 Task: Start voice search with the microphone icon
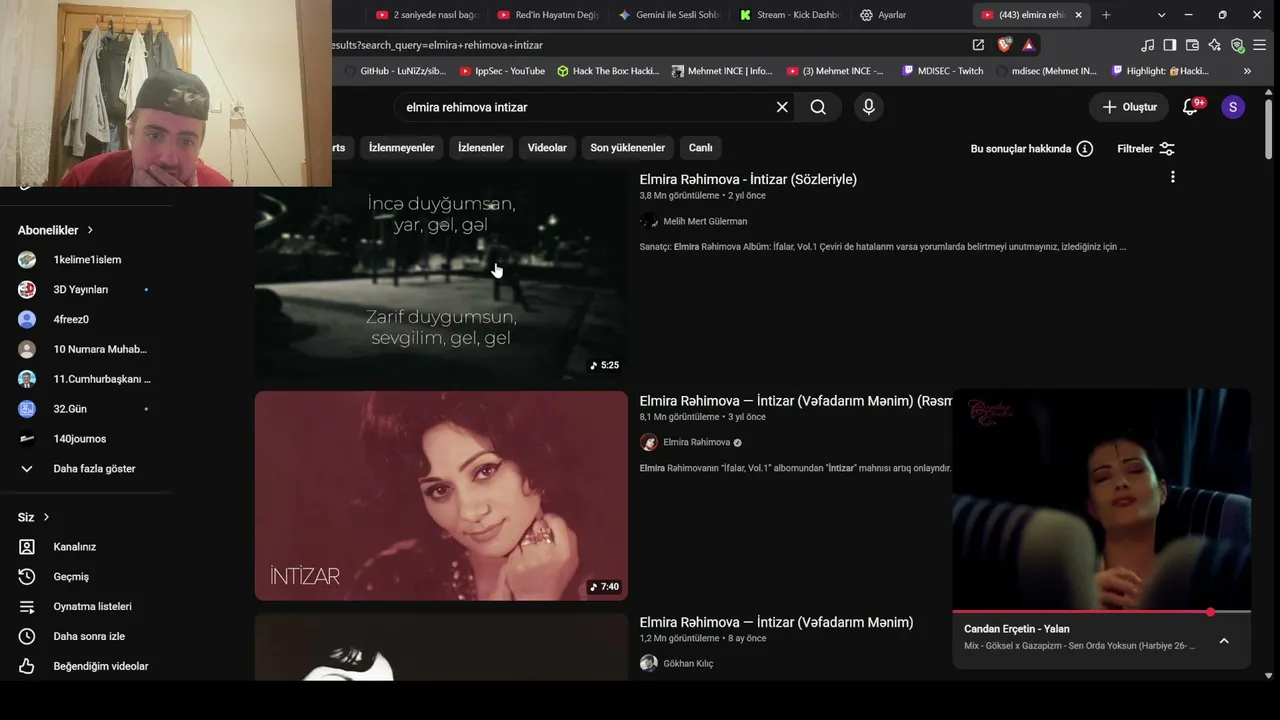click(868, 107)
